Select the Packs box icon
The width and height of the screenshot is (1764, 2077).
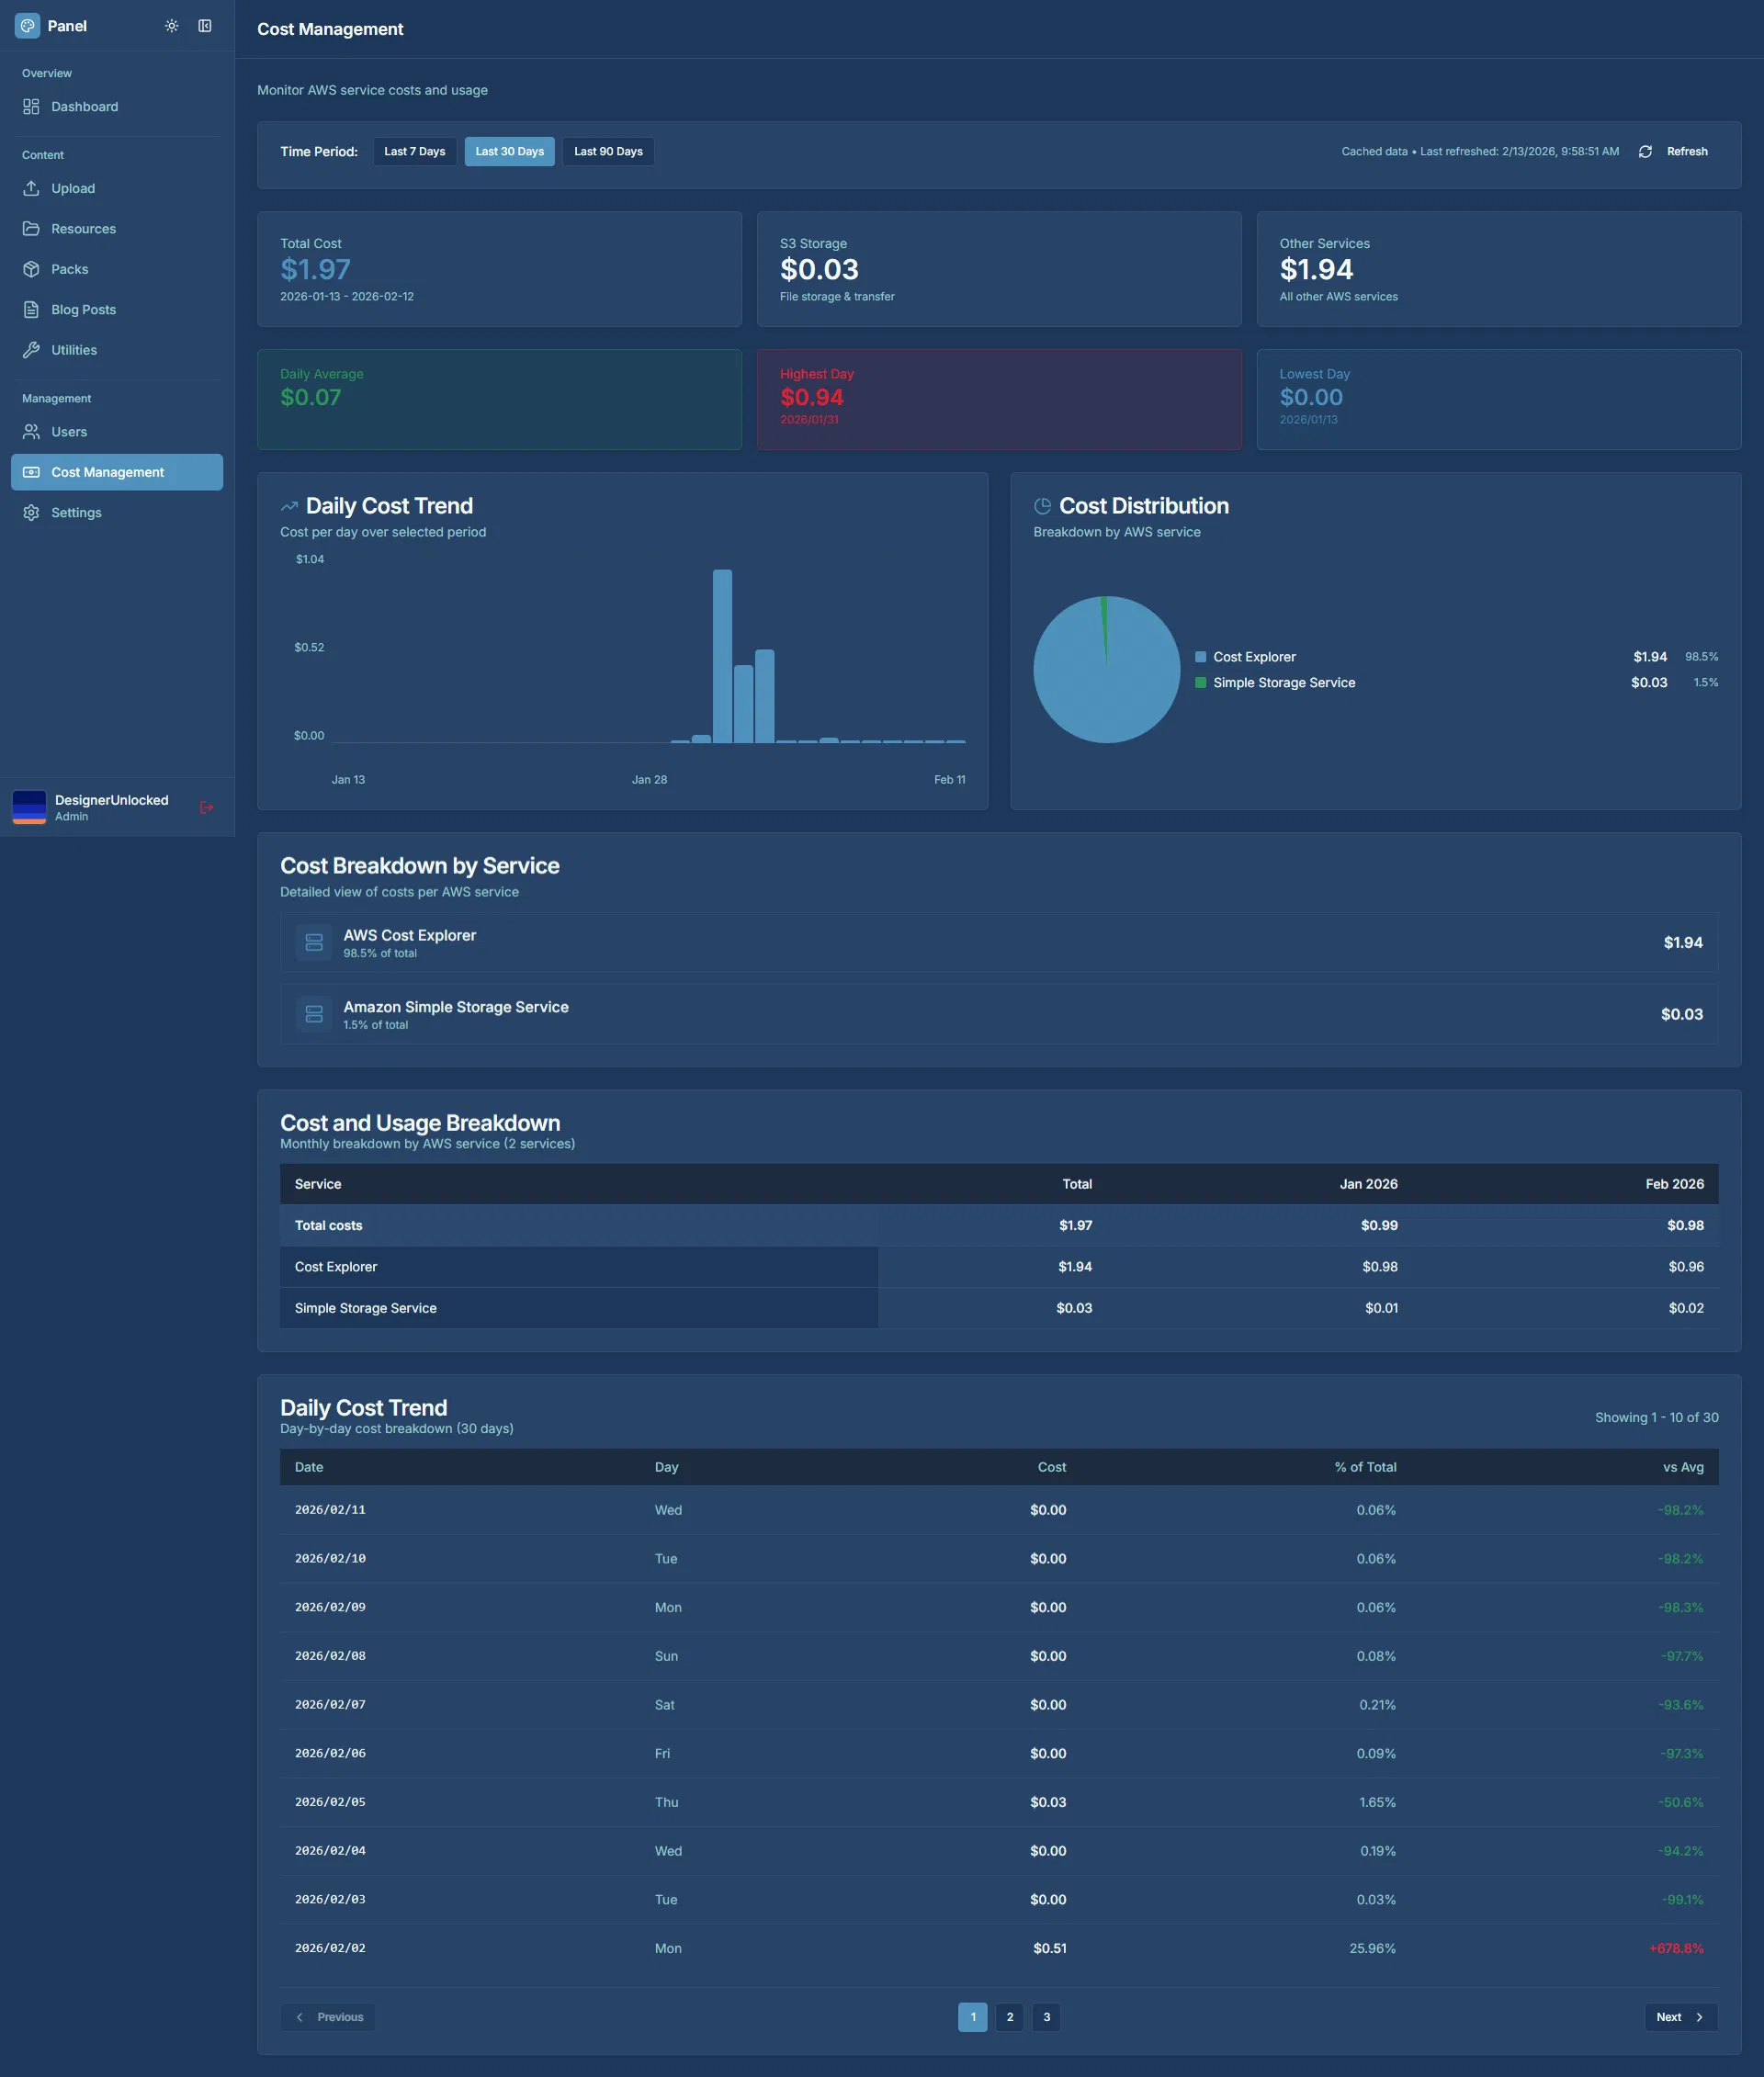[31, 268]
